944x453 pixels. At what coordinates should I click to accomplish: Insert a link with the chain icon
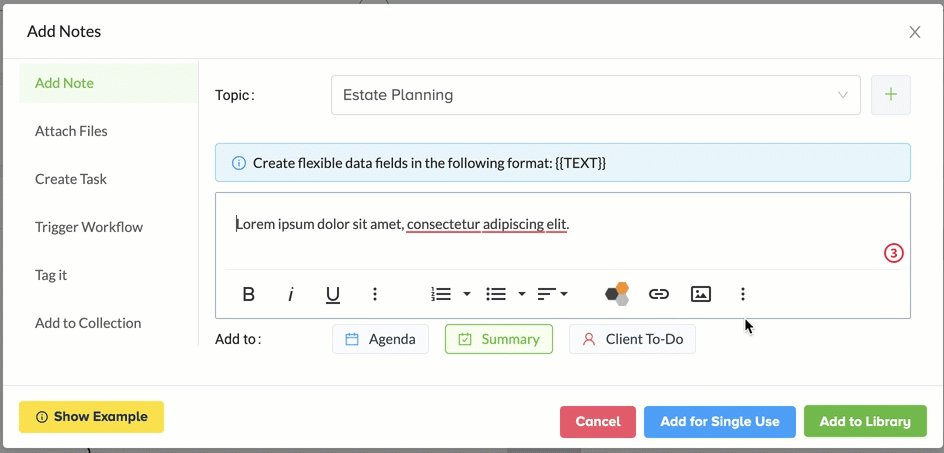tap(659, 294)
